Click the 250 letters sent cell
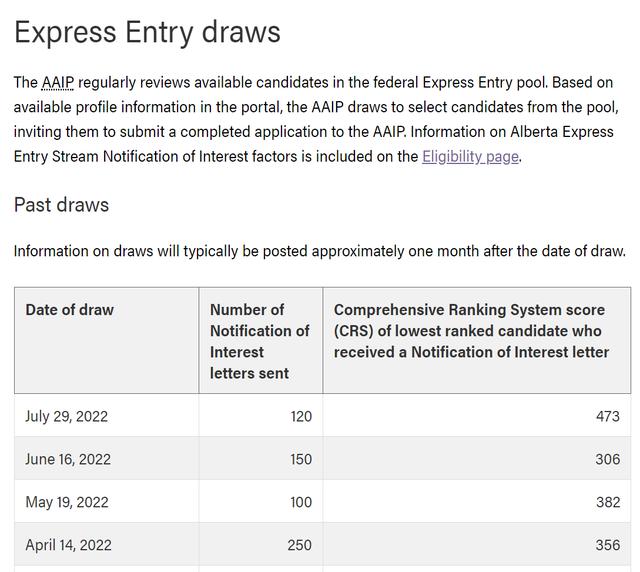 pos(261,545)
